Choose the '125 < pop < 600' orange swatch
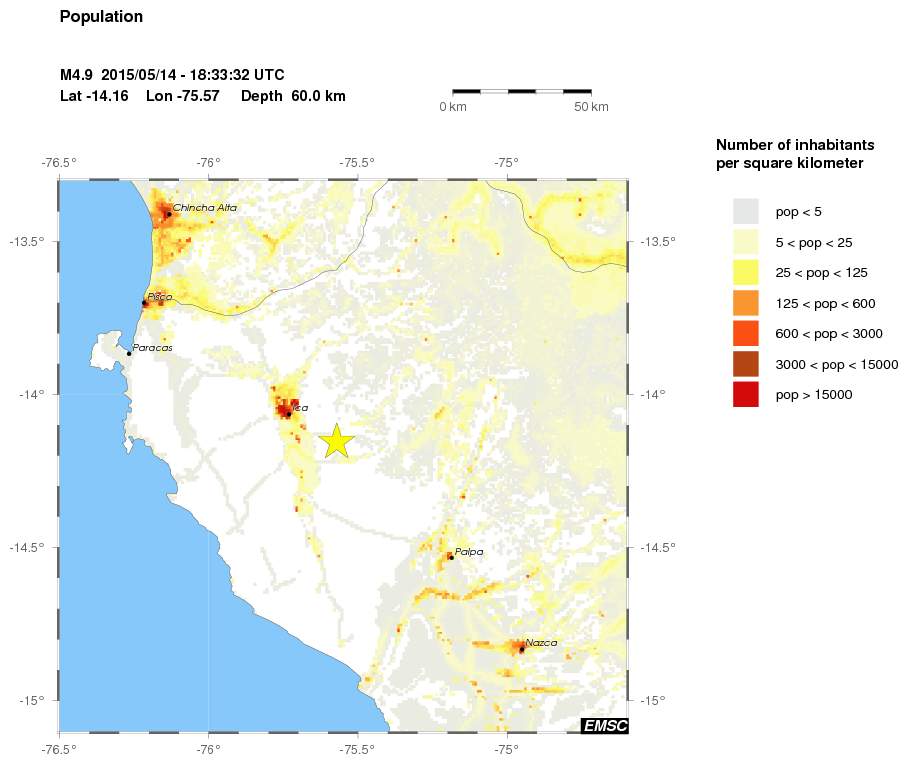The width and height of the screenshot is (908, 764). (746, 303)
